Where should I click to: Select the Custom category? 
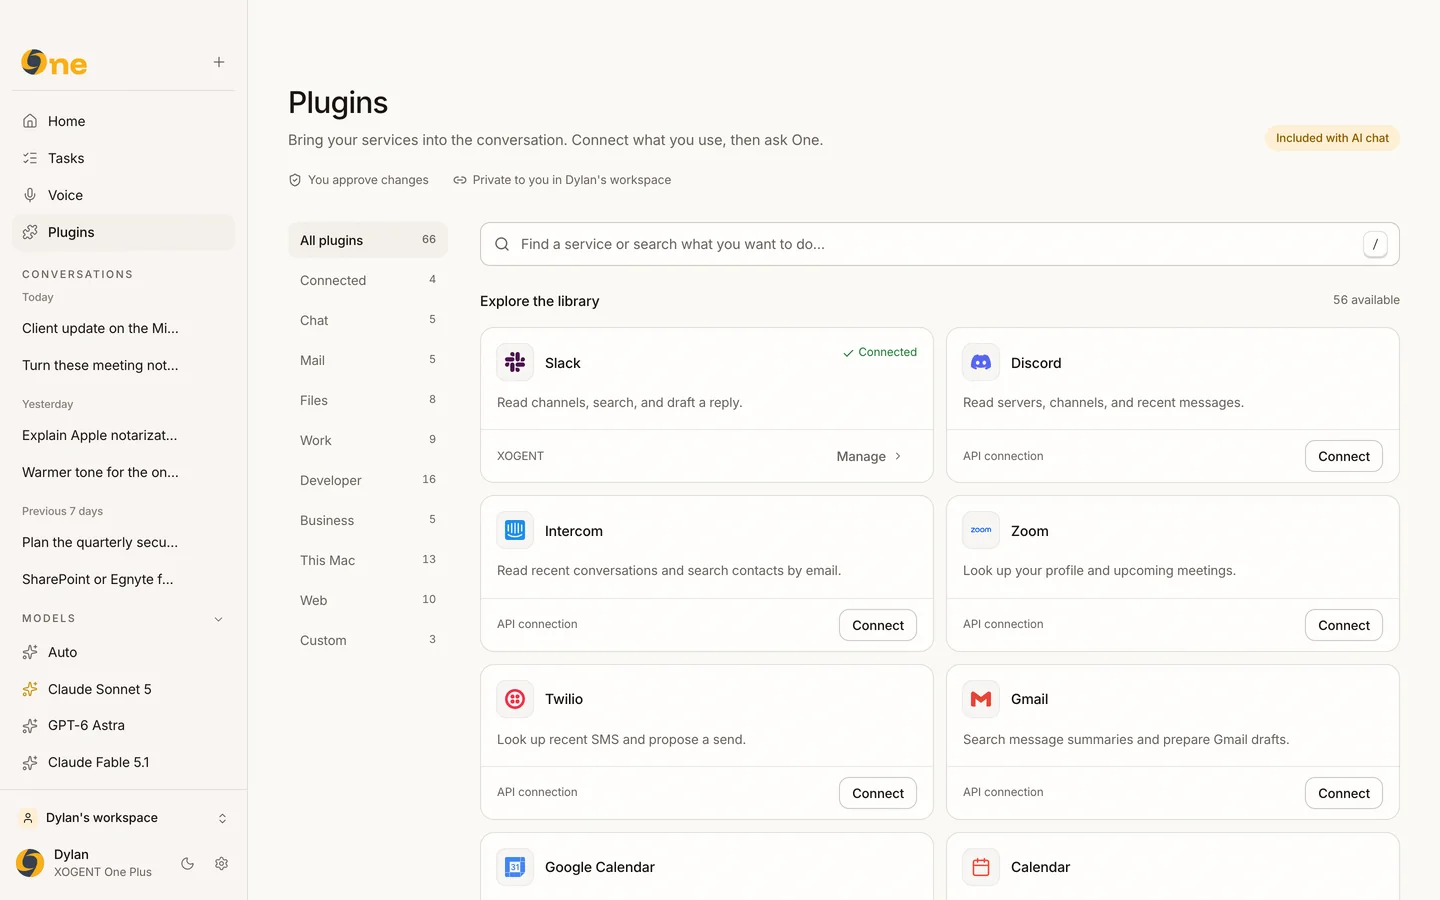point(367,640)
